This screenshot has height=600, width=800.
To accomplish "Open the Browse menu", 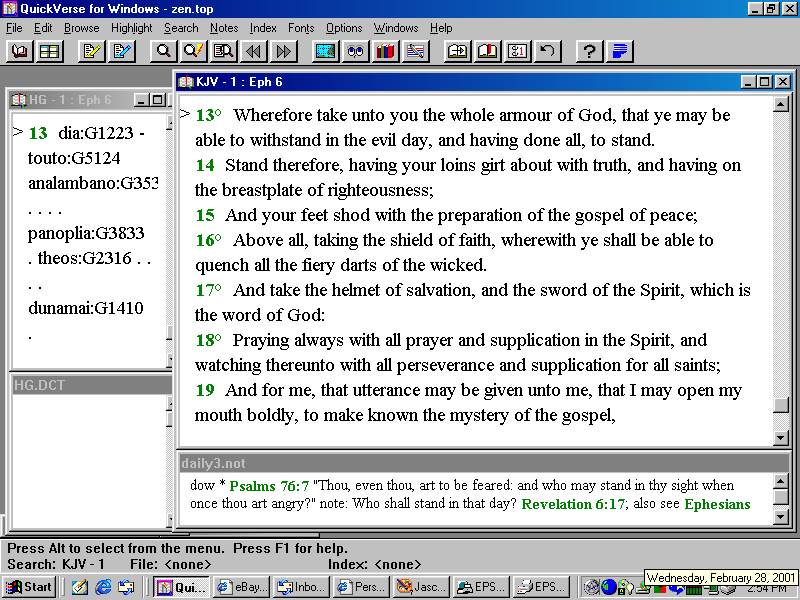I will click(x=82, y=28).
